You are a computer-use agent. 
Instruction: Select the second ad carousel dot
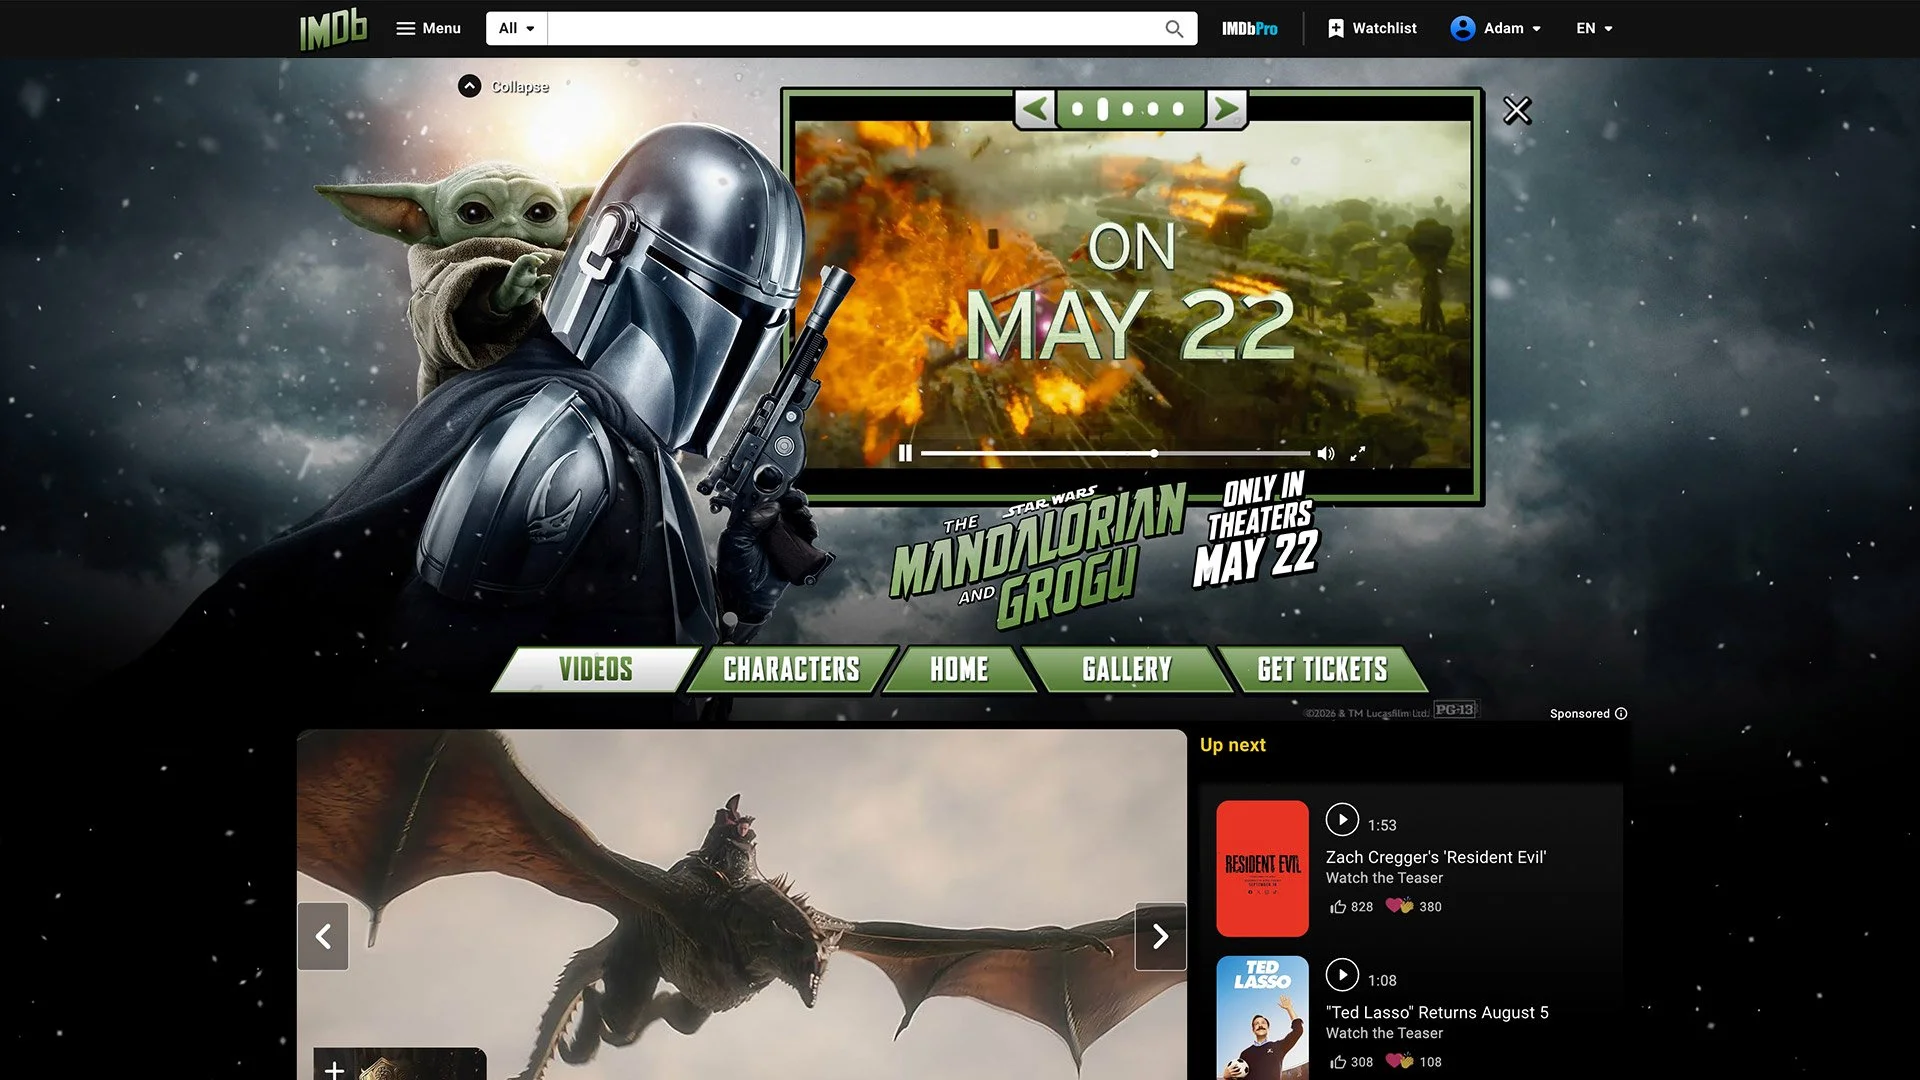tap(1102, 109)
